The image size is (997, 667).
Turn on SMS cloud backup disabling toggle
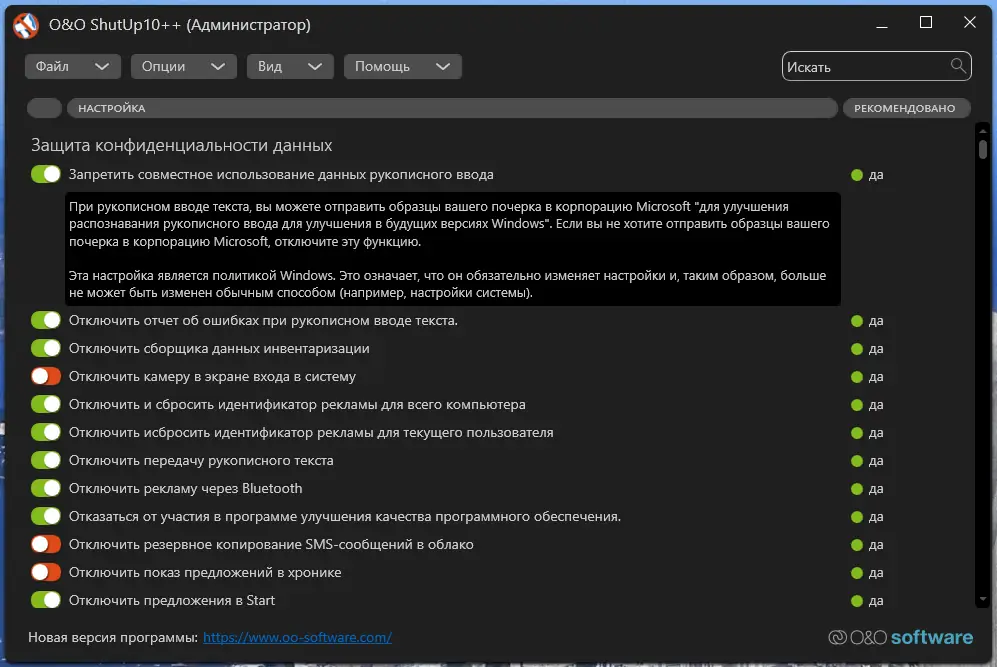pyautogui.click(x=46, y=545)
